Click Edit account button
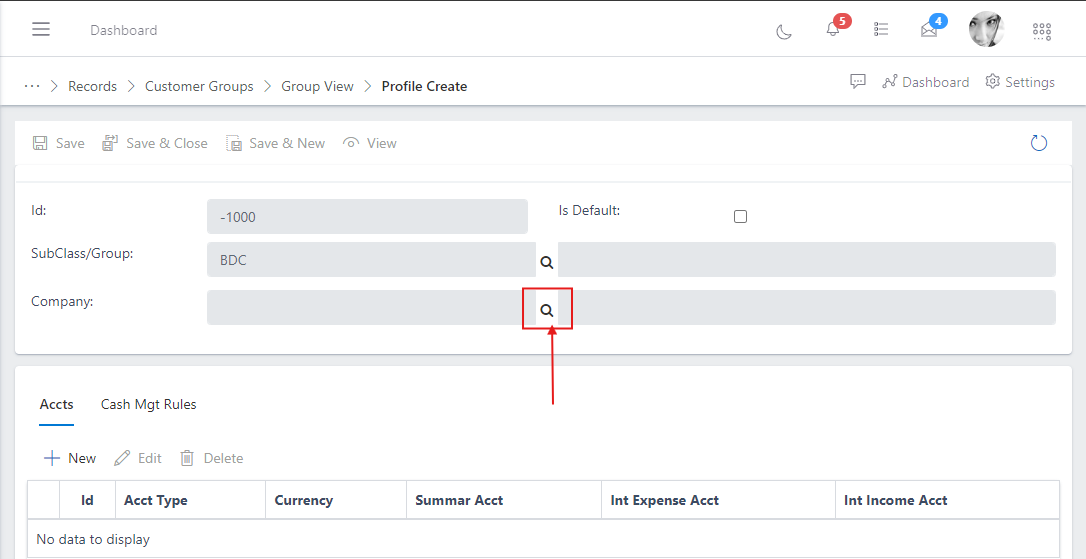Screen dimensions: 1086x559 138,458
